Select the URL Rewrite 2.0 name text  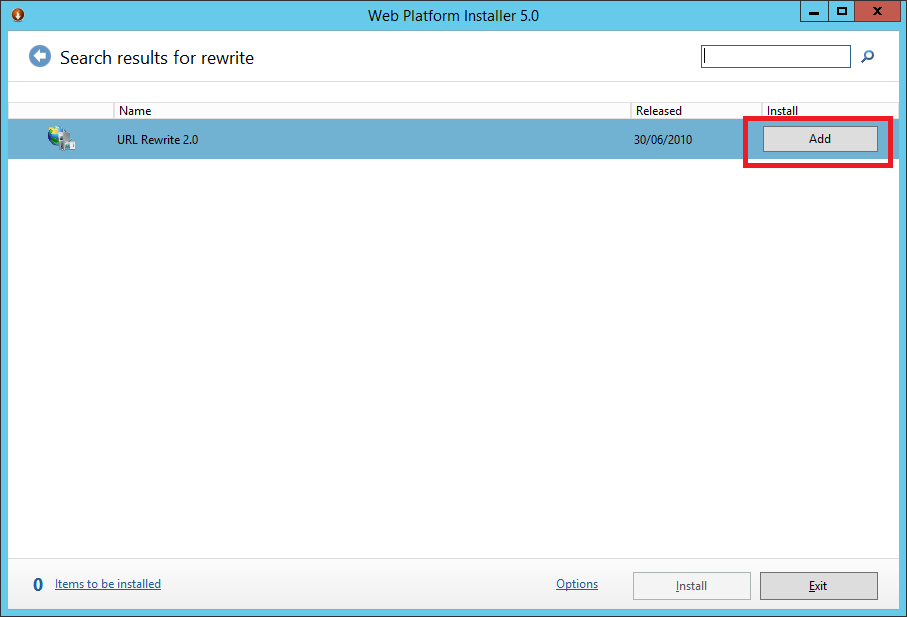click(x=157, y=139)
